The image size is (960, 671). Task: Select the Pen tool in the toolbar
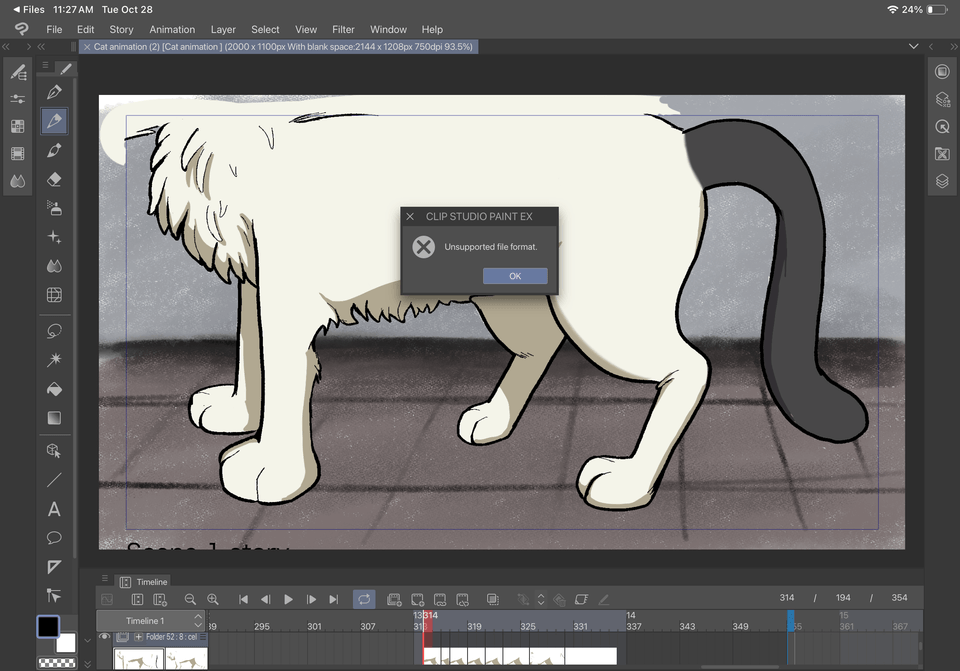[54, 92]
